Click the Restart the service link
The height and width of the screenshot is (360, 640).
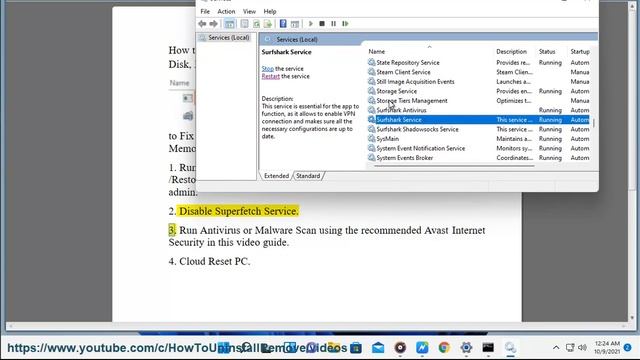[x=271, y=76]
